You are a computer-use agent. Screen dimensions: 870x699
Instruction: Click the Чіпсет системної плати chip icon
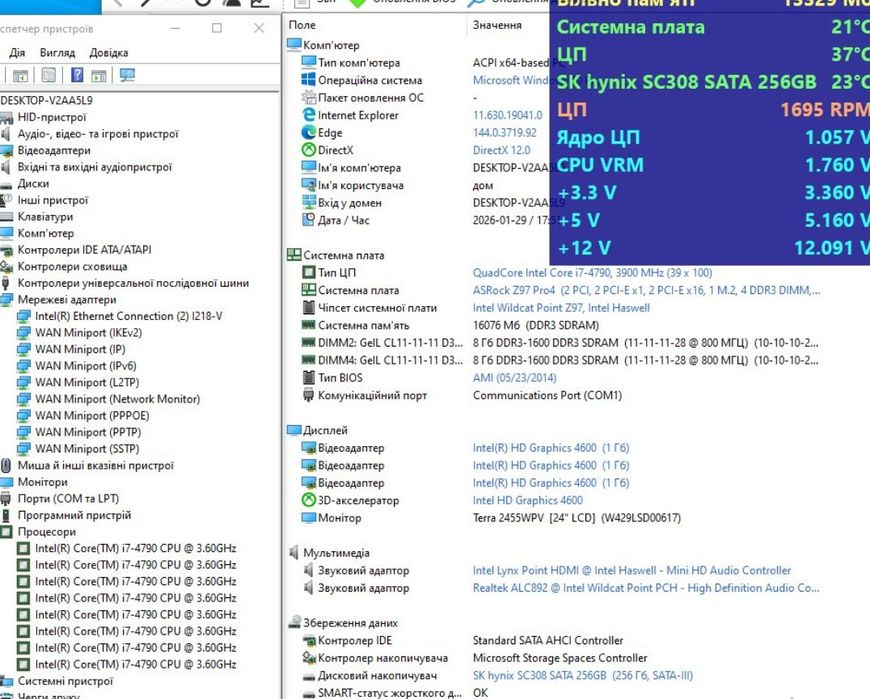tap(308, 307)
